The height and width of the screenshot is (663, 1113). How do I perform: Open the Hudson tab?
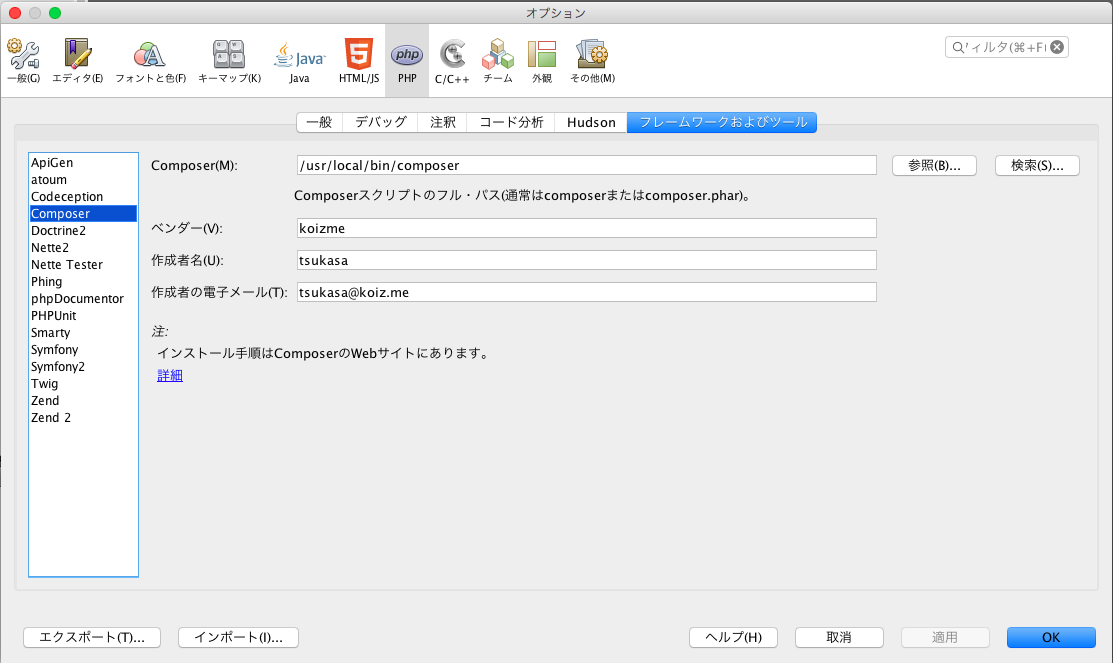pos(590,122)
